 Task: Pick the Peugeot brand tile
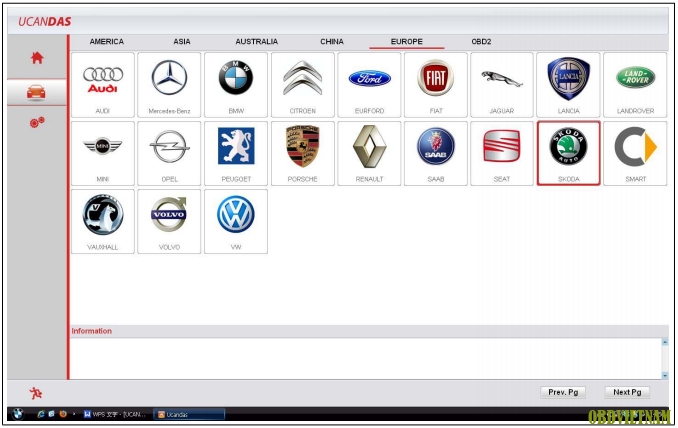pos(236,153)
